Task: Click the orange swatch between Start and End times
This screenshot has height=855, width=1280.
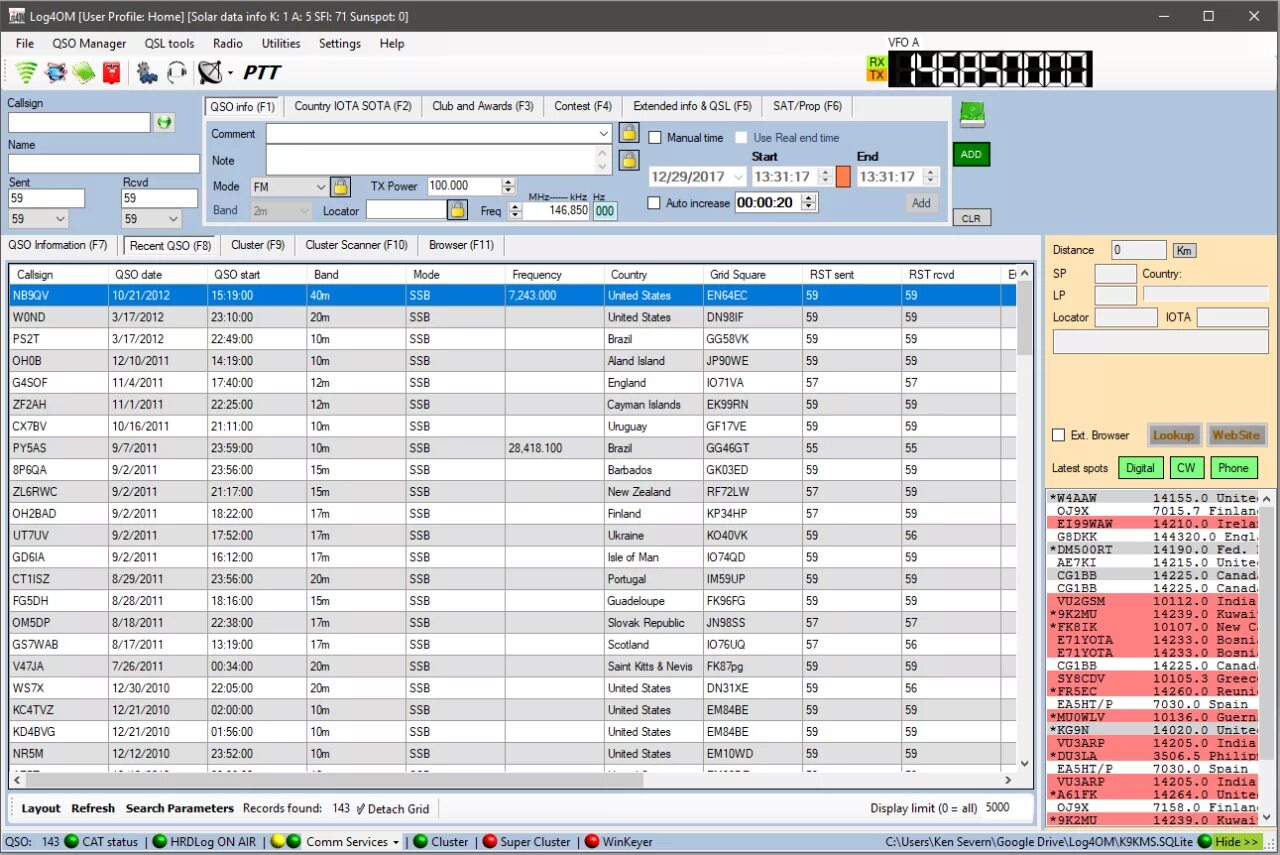Action: pos(843,176)
